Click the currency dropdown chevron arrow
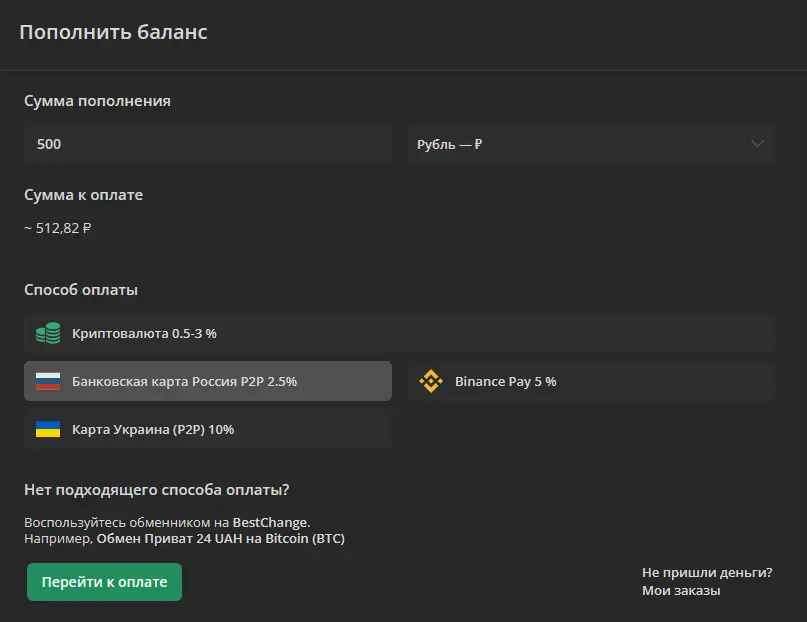Screen dimensions: 807x622 (757, 144)
